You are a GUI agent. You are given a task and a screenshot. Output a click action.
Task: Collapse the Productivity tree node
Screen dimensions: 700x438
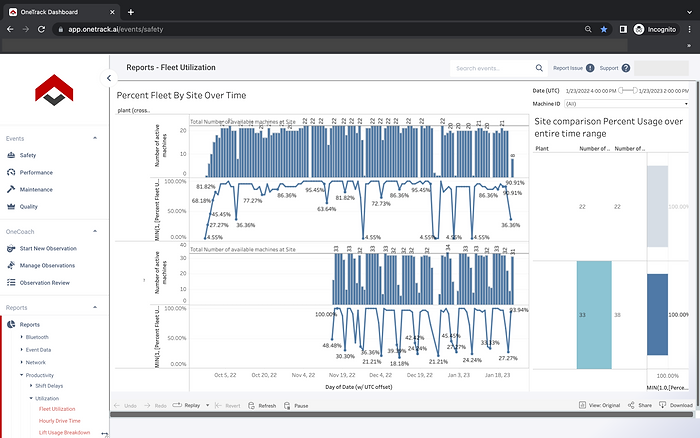click(22, 375)
